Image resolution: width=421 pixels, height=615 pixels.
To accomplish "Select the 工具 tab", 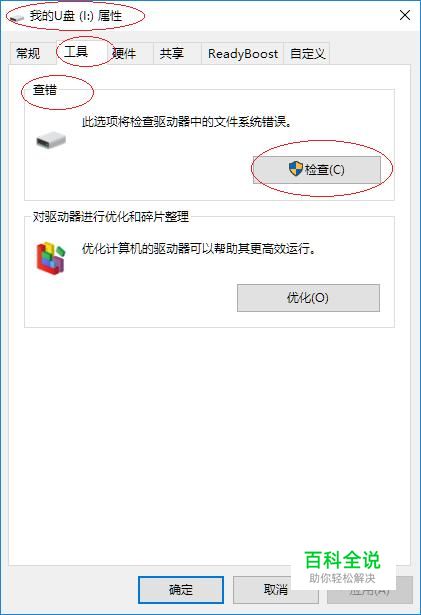I will point(77,51).
